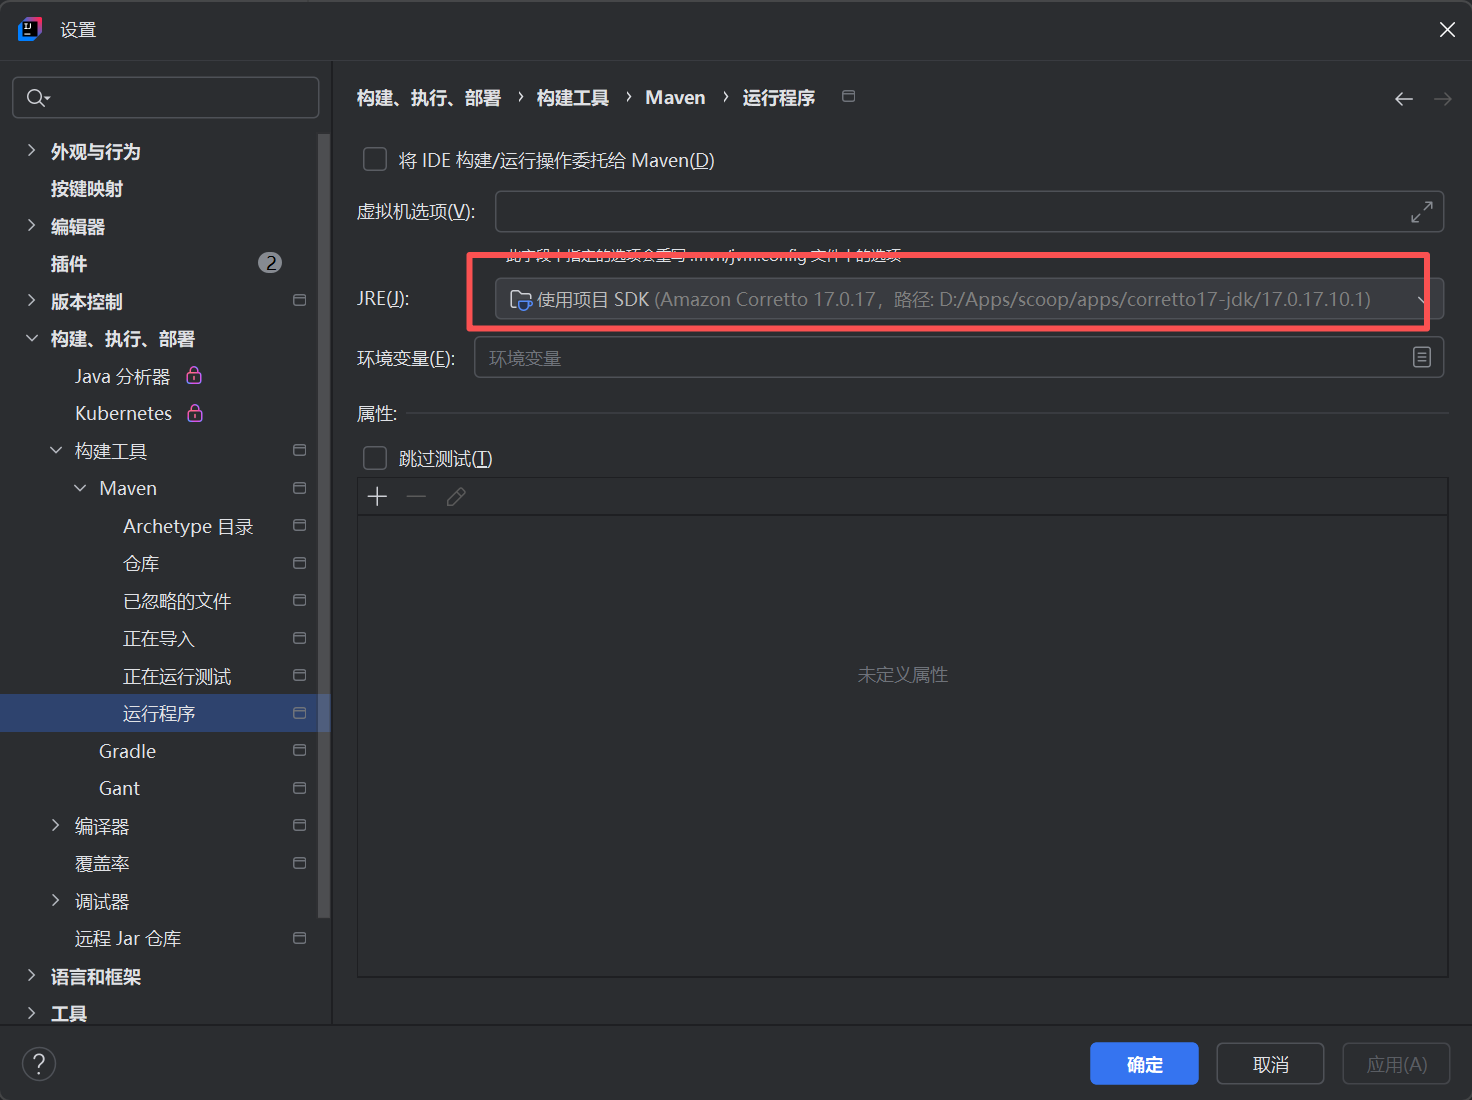Screen dimensions: 1472x1100
Task: Expand the 虚拟机选项 field with expand icon
Action: tap(1421, 212)
